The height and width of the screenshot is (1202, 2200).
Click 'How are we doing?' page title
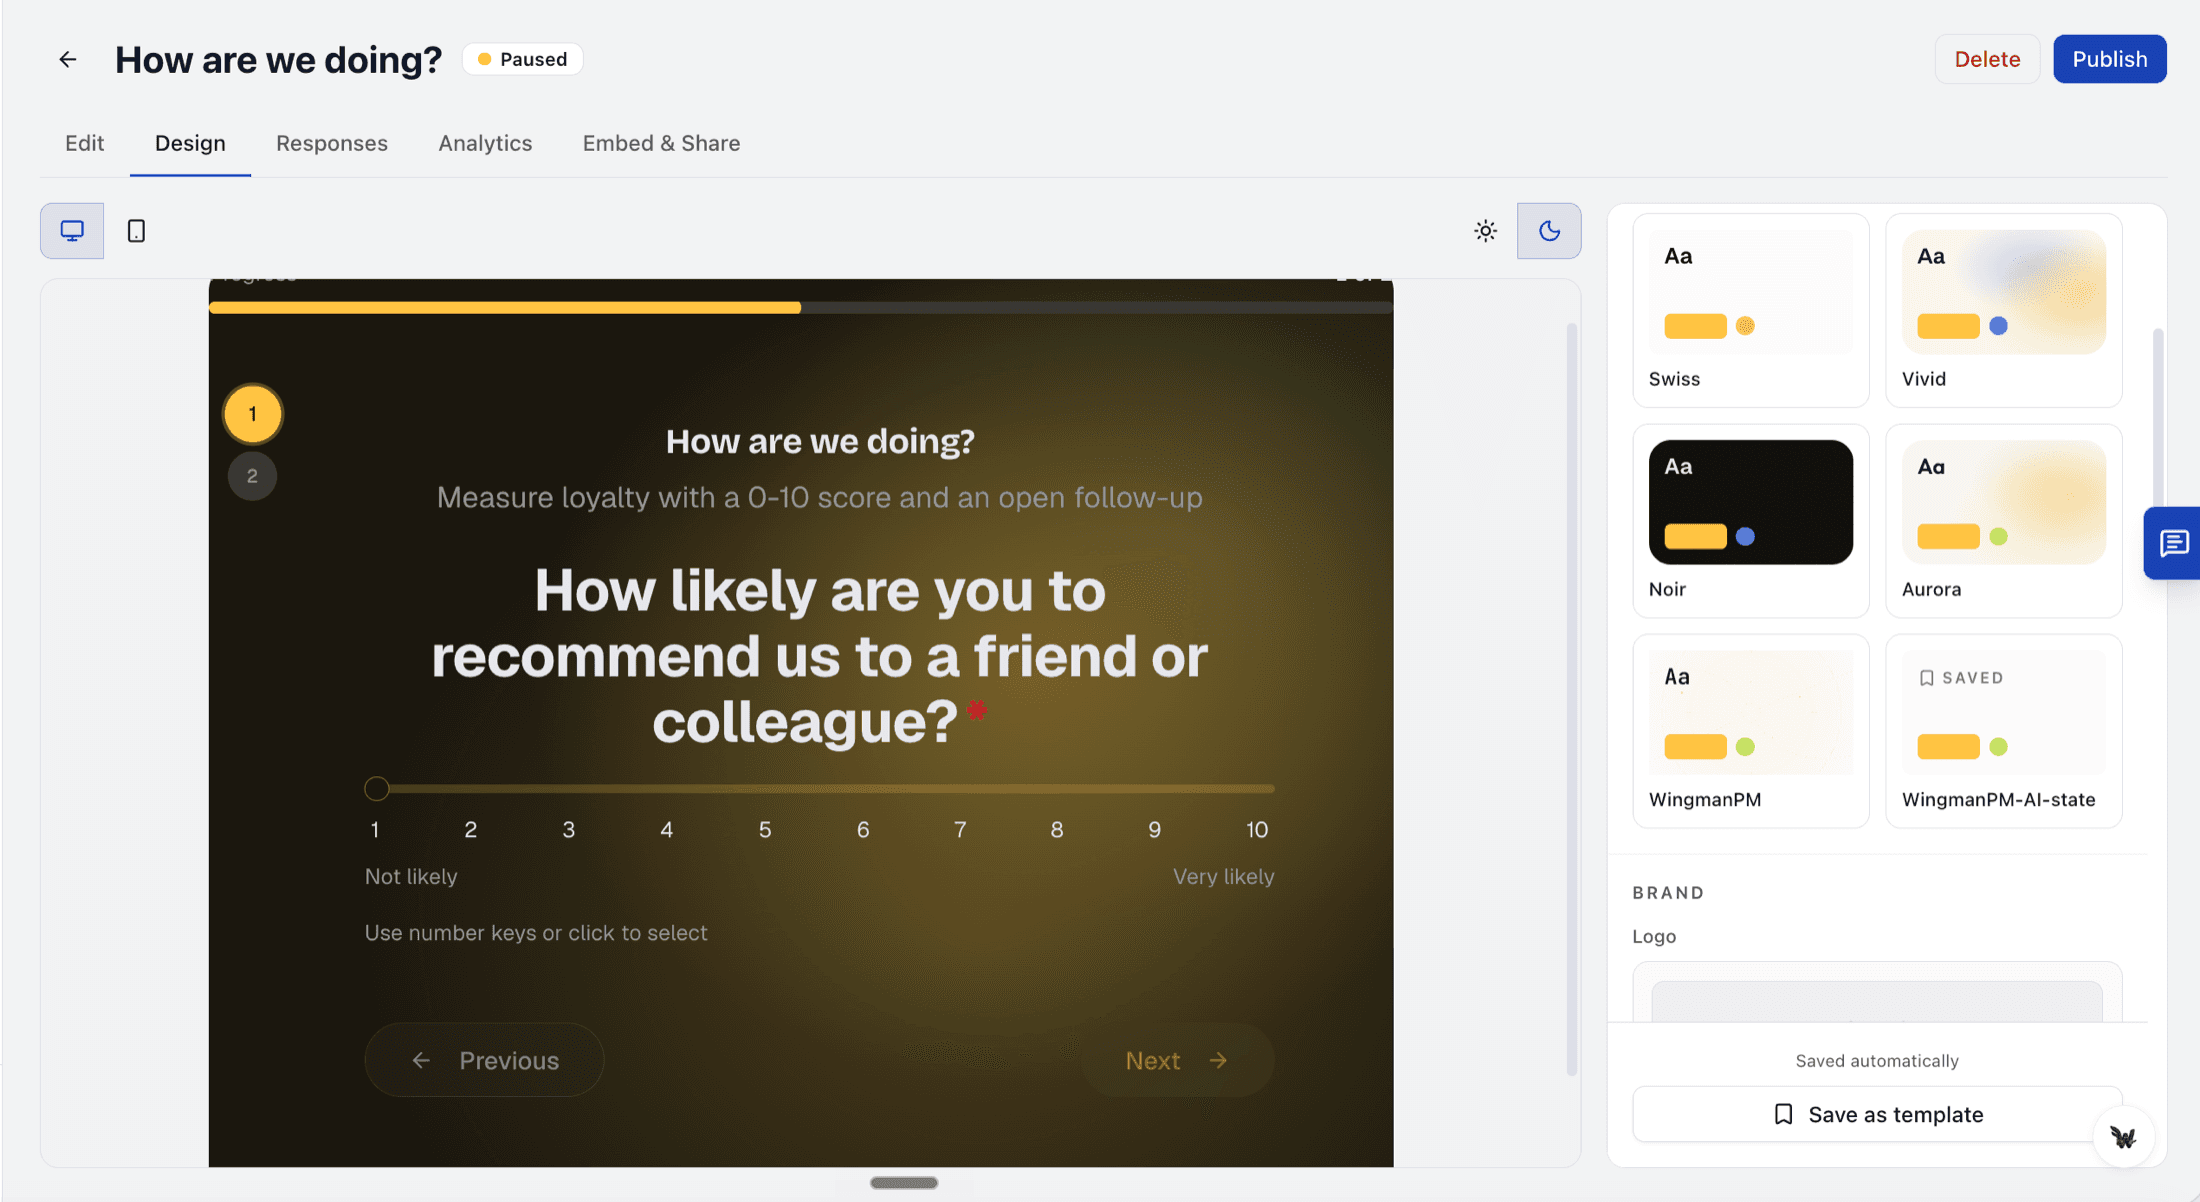coord(278,60)
